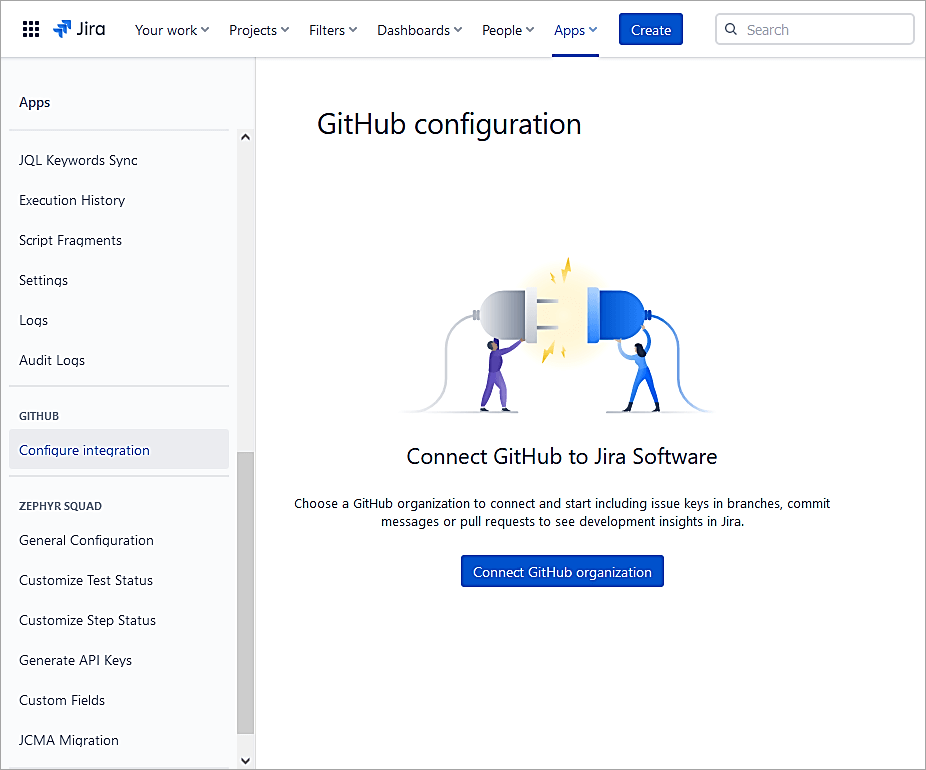Click inside the Search input field
The width and height of the screenshot is (926, 770).
pyautogui.click(x=810, y=29)
